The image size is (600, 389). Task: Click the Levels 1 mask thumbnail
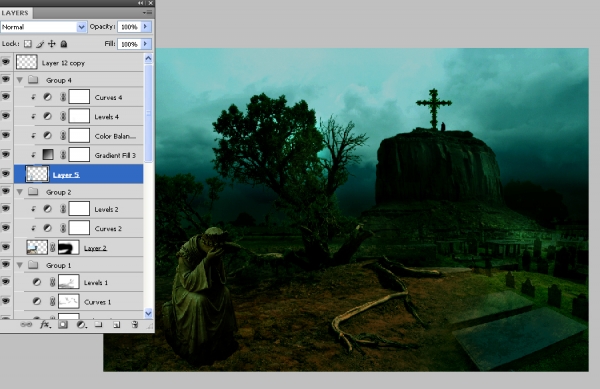click(x=68, y=282)
